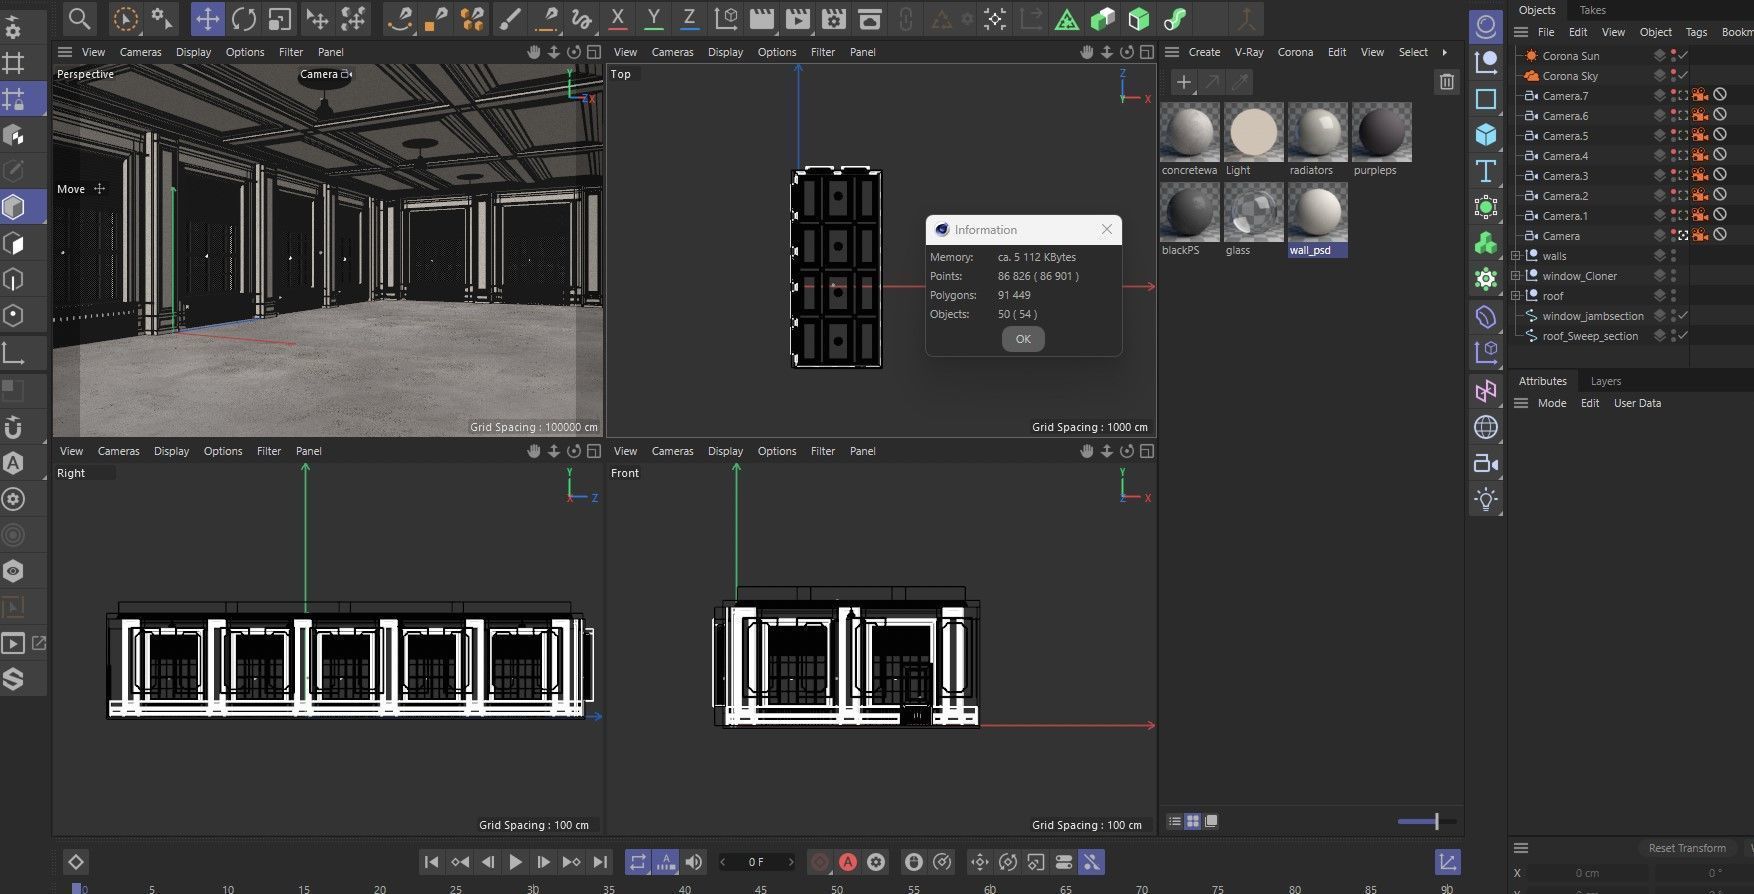Click the Model mode cube icon in left toolbar

point(14,207)
